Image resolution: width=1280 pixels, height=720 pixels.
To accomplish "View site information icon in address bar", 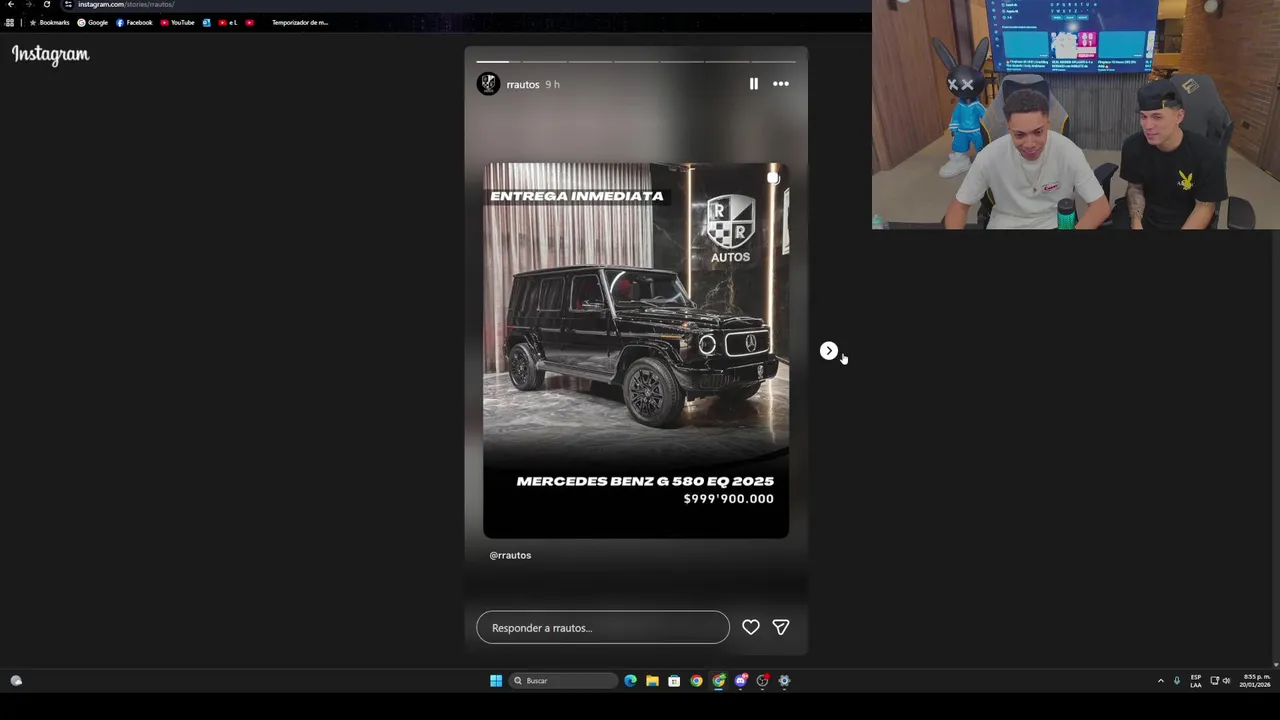I will 68,5.
